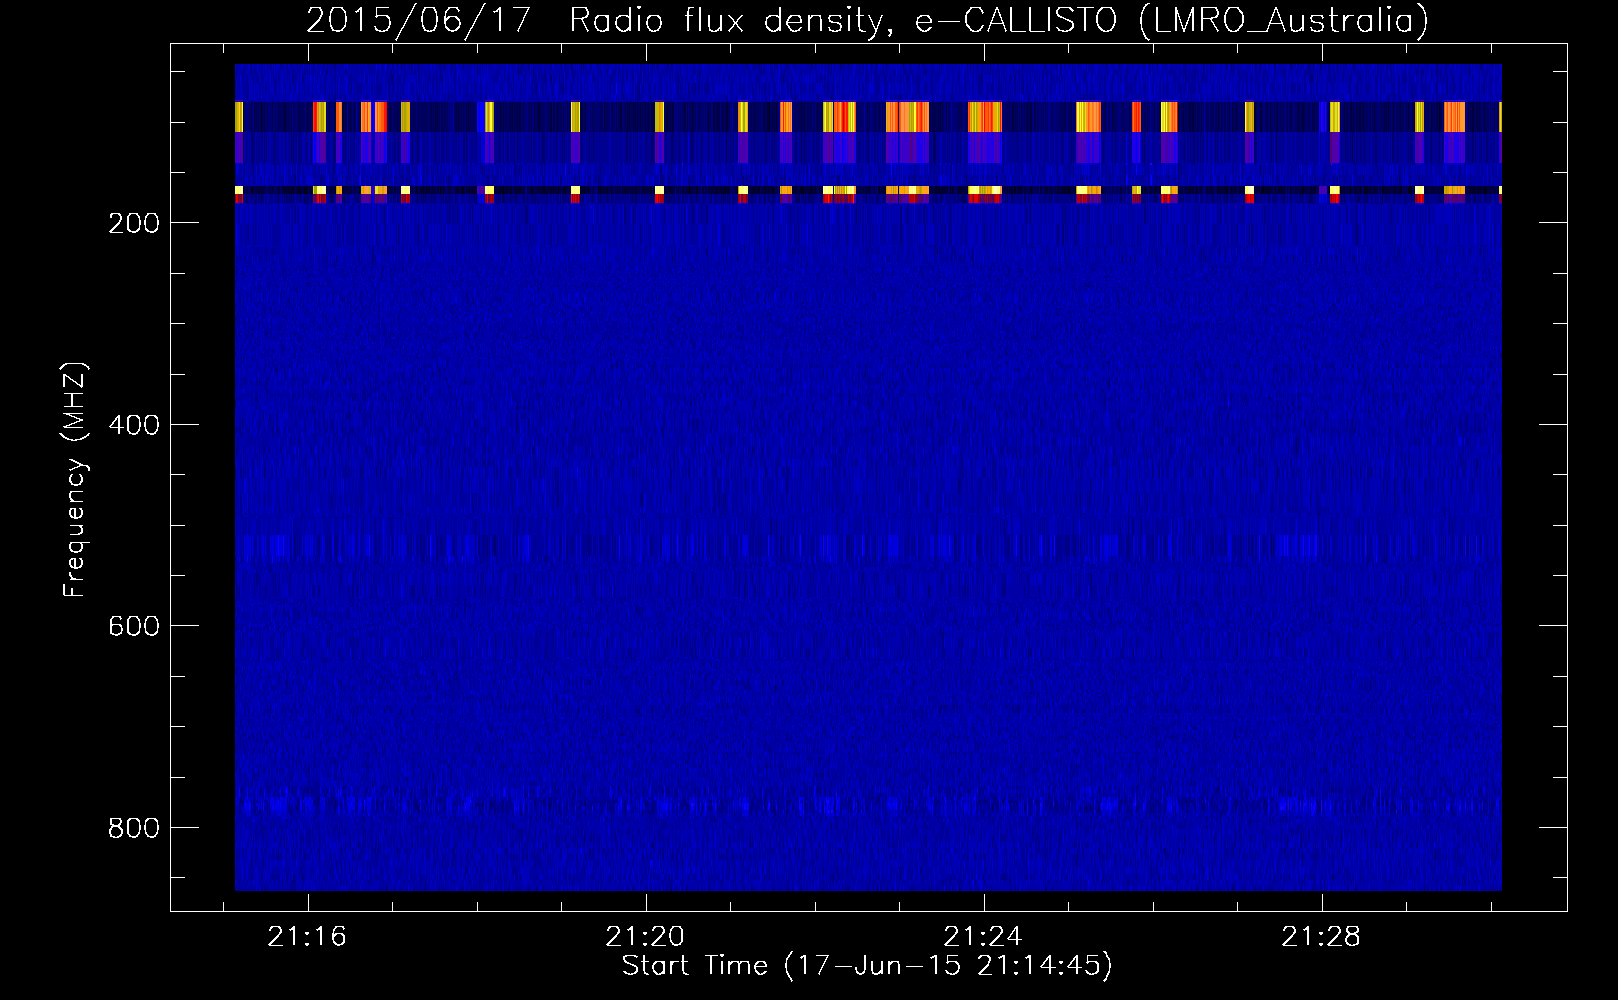Screen dimensions: 1618x1000
Task: Click the '600' frequency tick label
Action: (x=133, y=626)
